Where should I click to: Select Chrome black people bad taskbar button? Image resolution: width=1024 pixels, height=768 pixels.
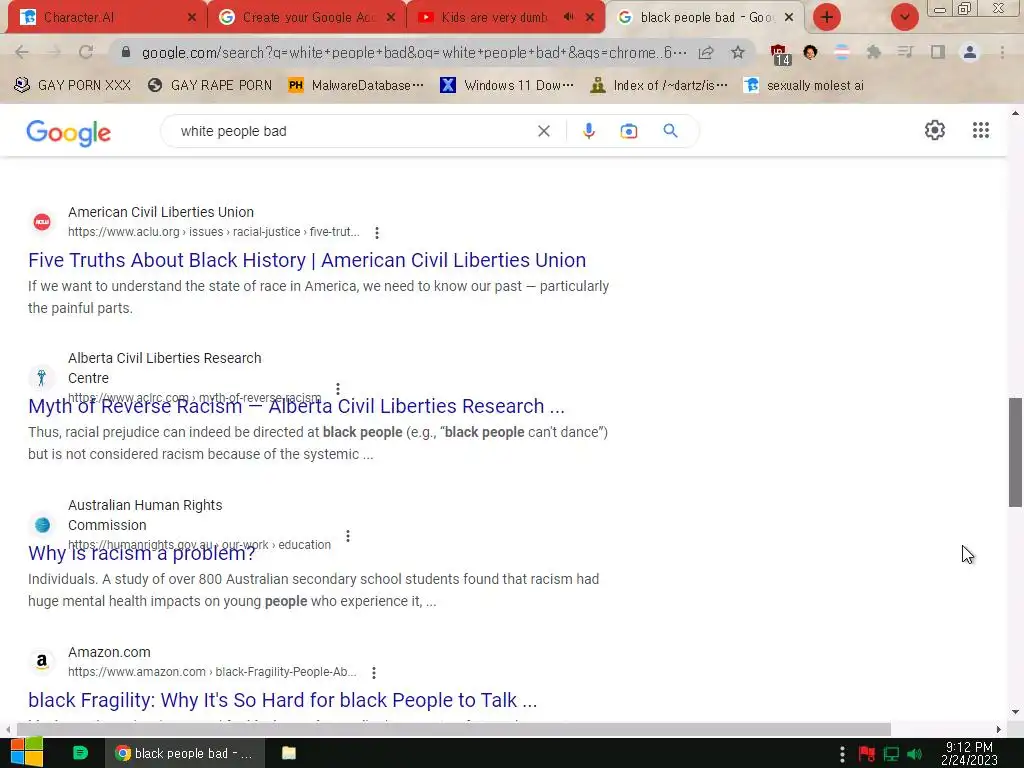(x=185, y=753)
